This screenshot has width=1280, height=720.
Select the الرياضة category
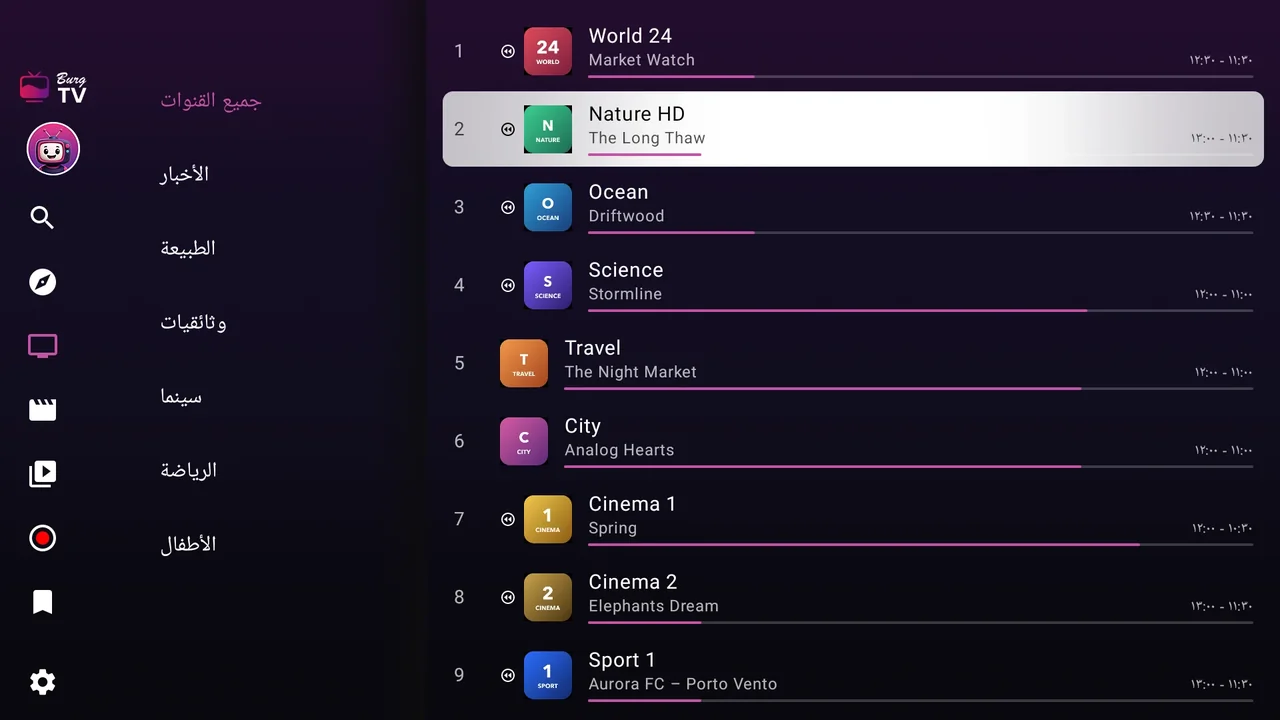click(x=189, y=470)
